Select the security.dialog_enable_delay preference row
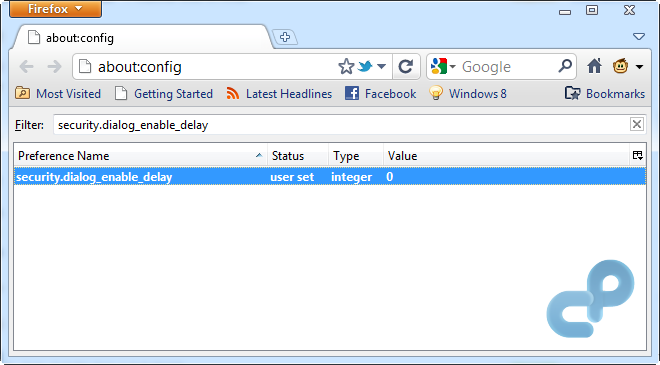The height and width of the screenshot is (365, 660). 330,176
